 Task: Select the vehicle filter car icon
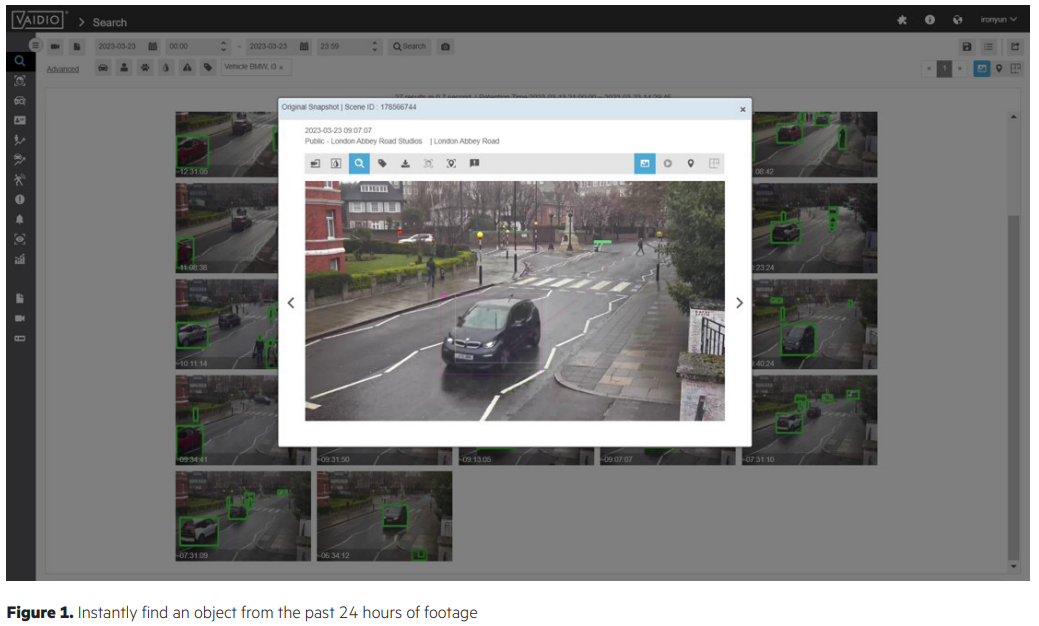coord(103,68)
